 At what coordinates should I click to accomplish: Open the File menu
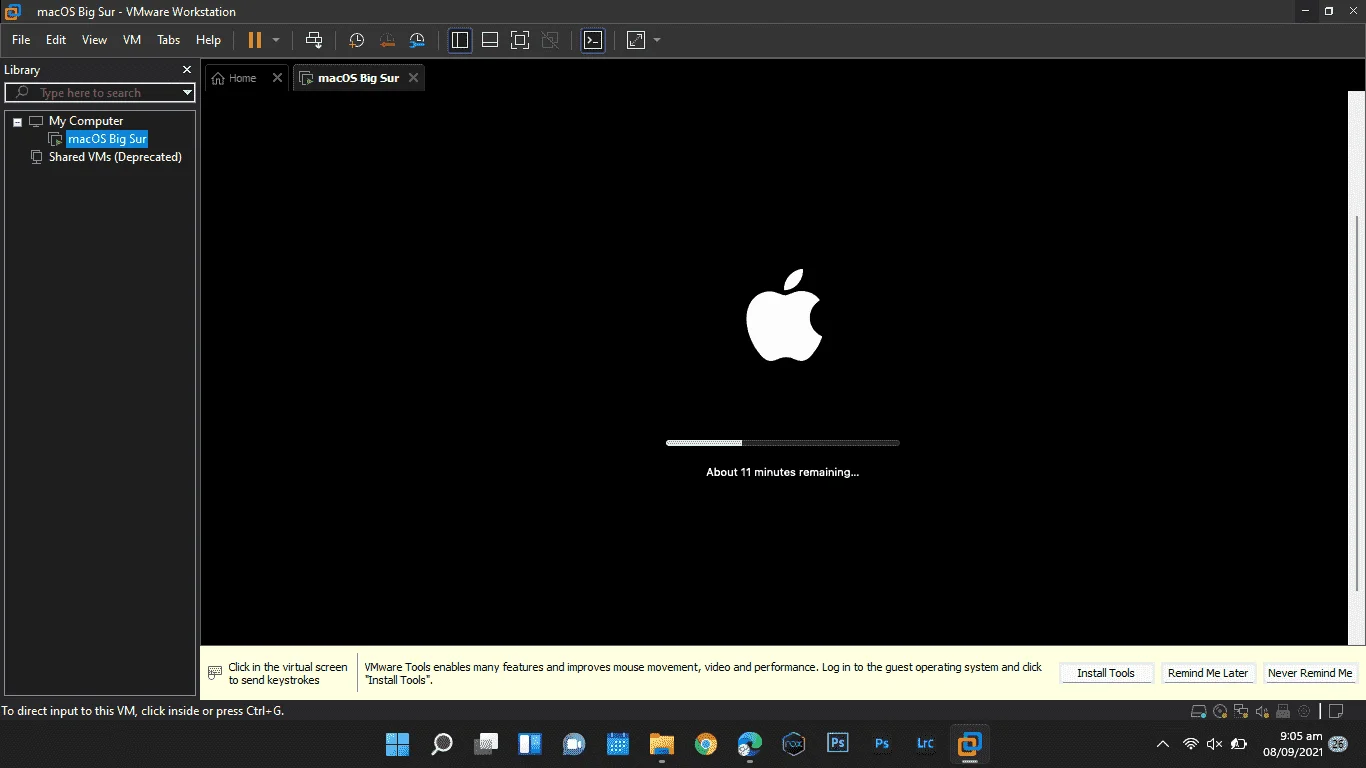point(21,40)
